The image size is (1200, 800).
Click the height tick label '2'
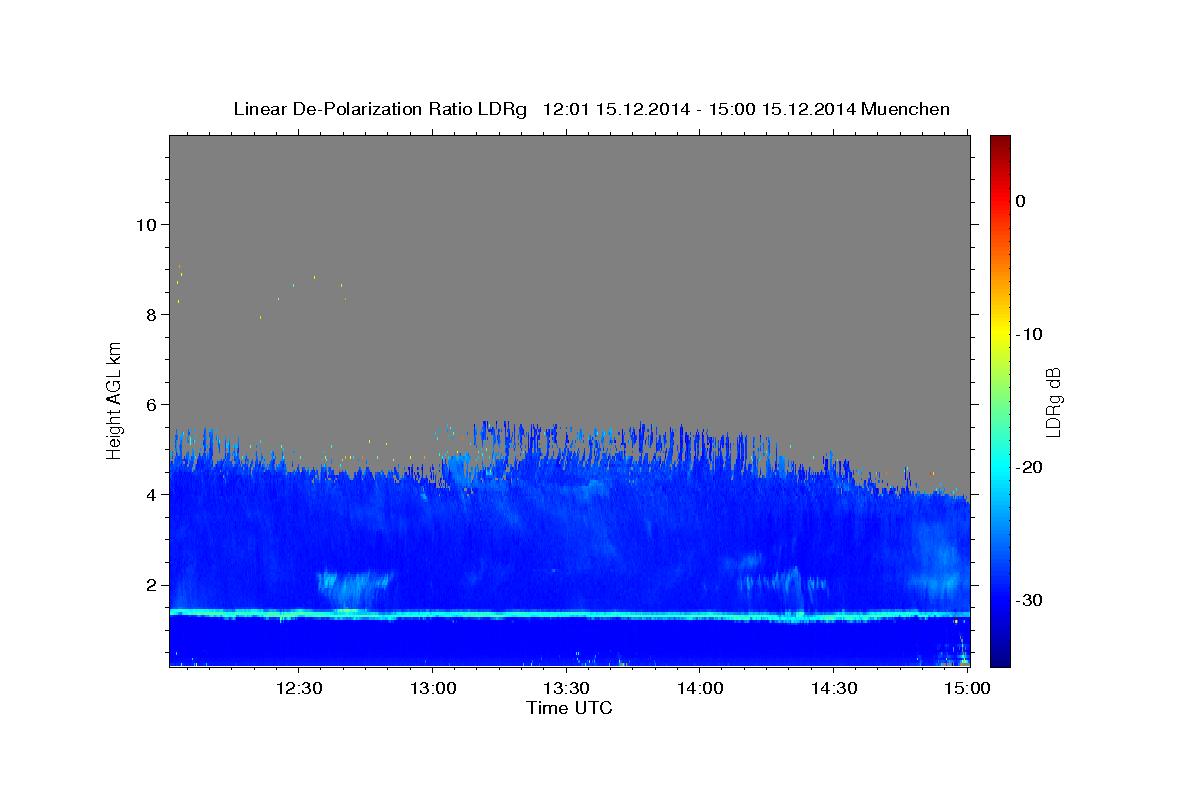point(150,585)
